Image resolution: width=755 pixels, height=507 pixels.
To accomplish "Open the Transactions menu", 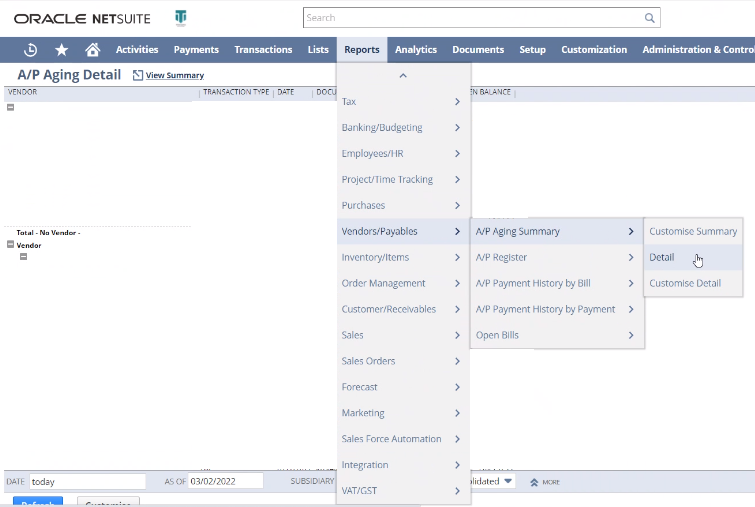I will click(x=263, y=50).
